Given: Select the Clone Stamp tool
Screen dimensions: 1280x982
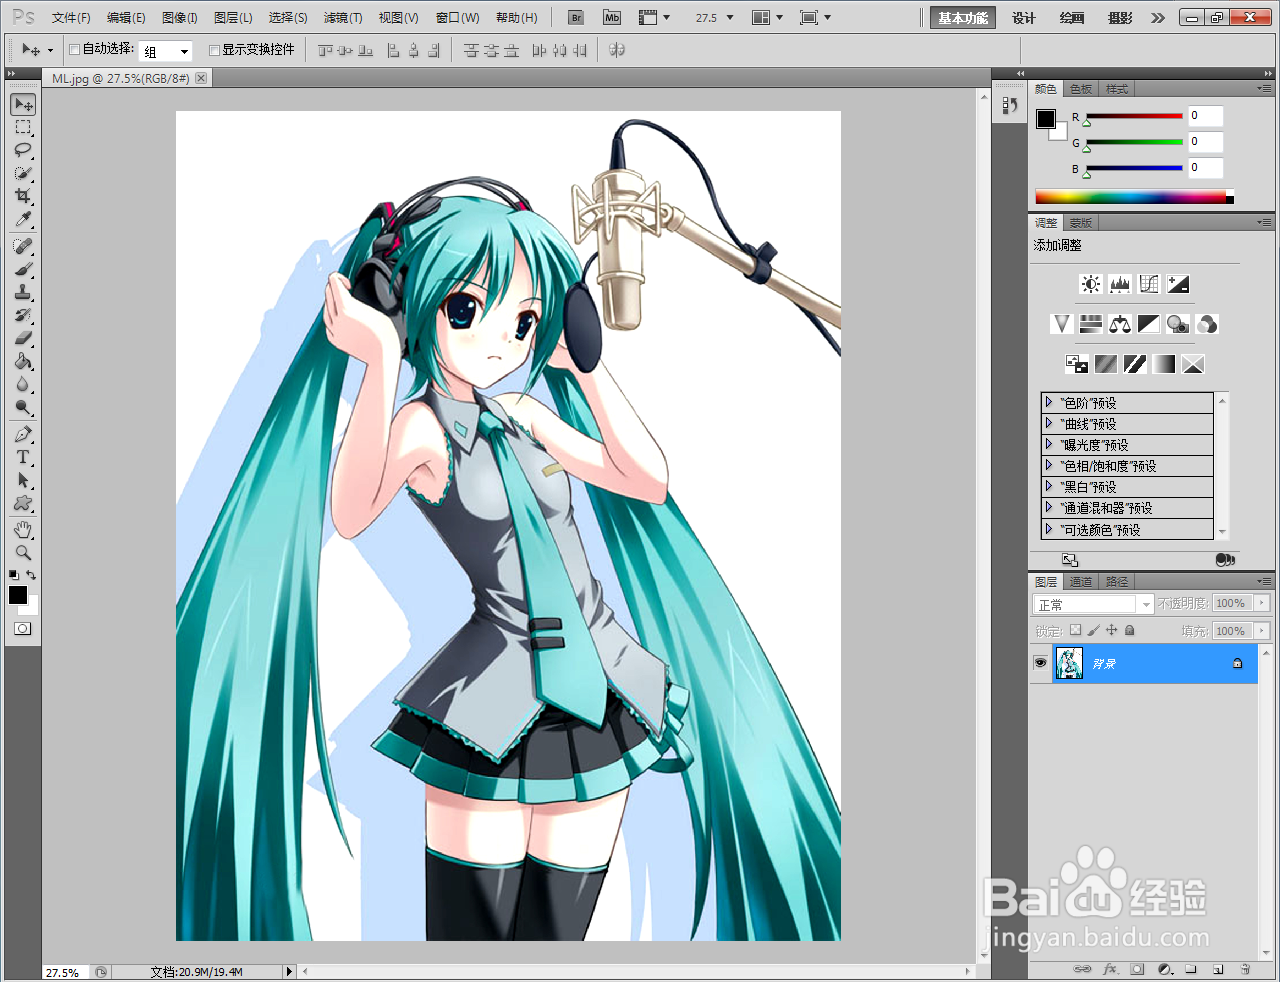Looking at the screenshot, I should [23, 293].
